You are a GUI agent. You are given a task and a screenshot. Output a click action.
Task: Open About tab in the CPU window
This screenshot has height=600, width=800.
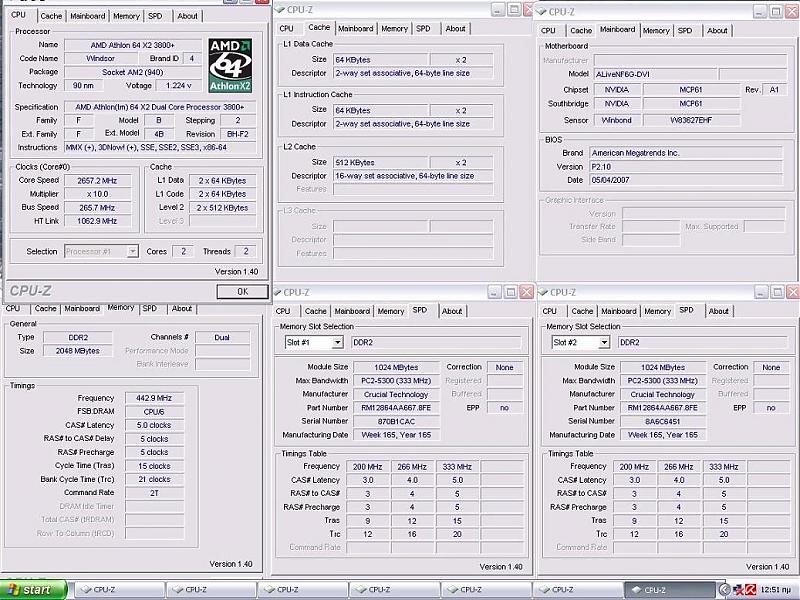tap(187, 16)
